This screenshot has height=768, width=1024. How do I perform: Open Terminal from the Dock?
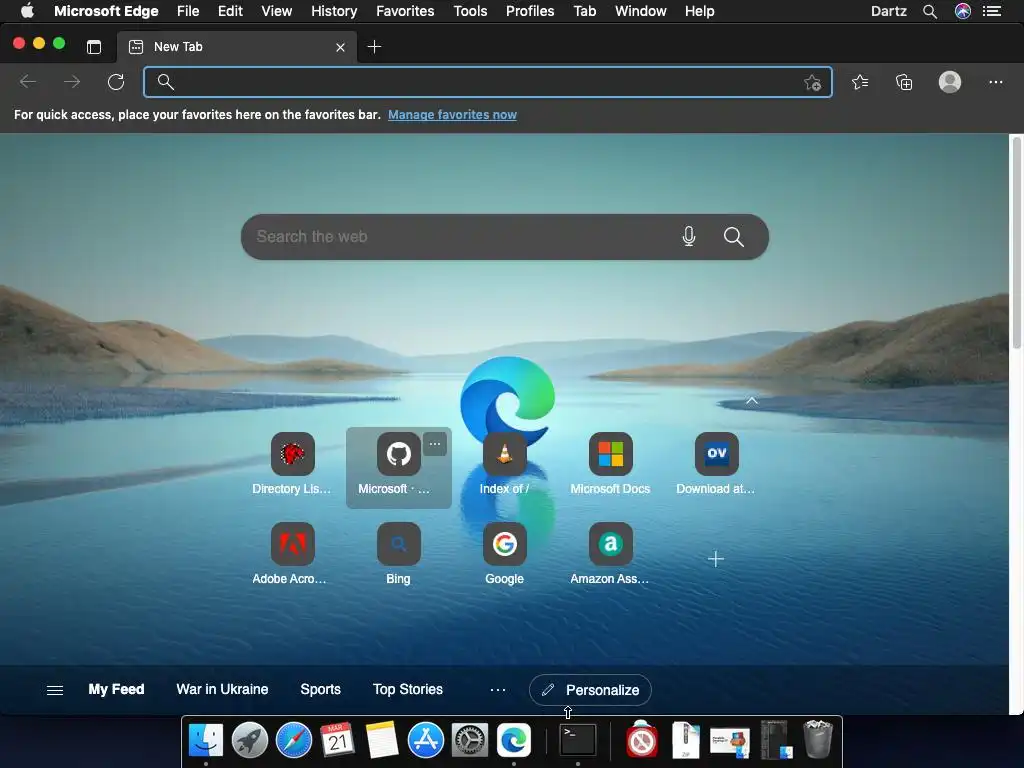[579, 741]
